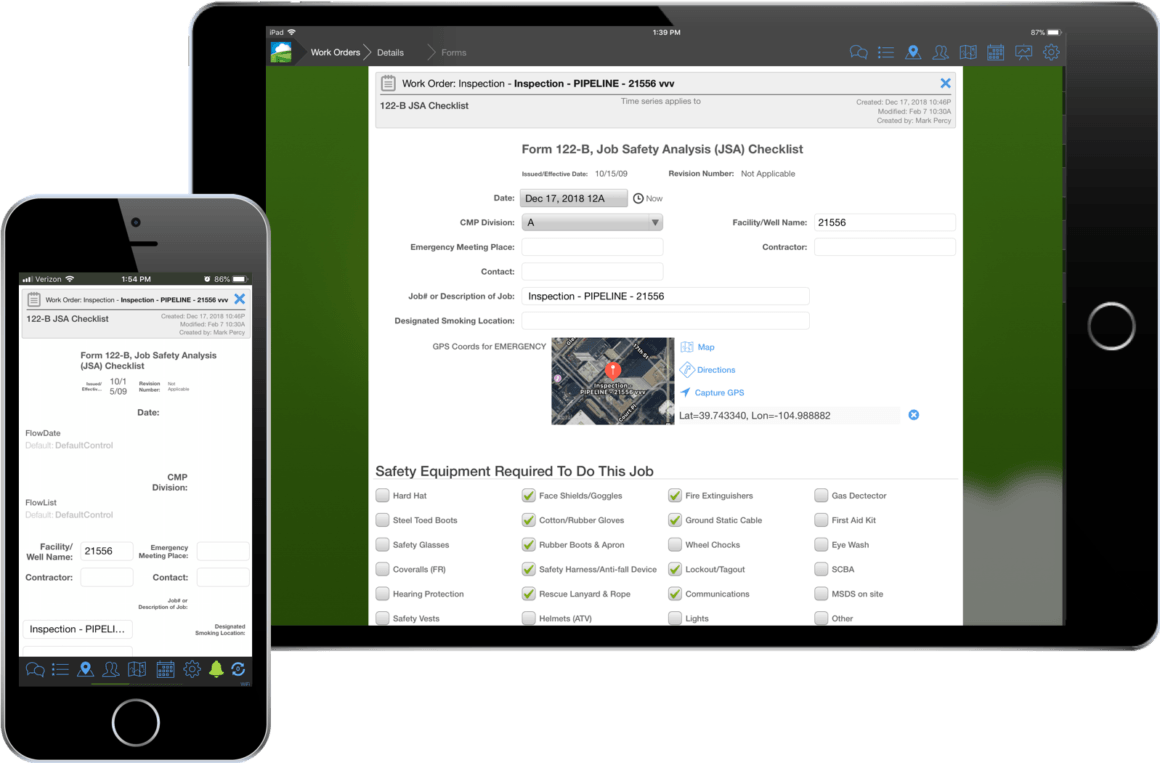Open chat icon in iPad toolbar
1160x763 pixels.
pos(858,53)
